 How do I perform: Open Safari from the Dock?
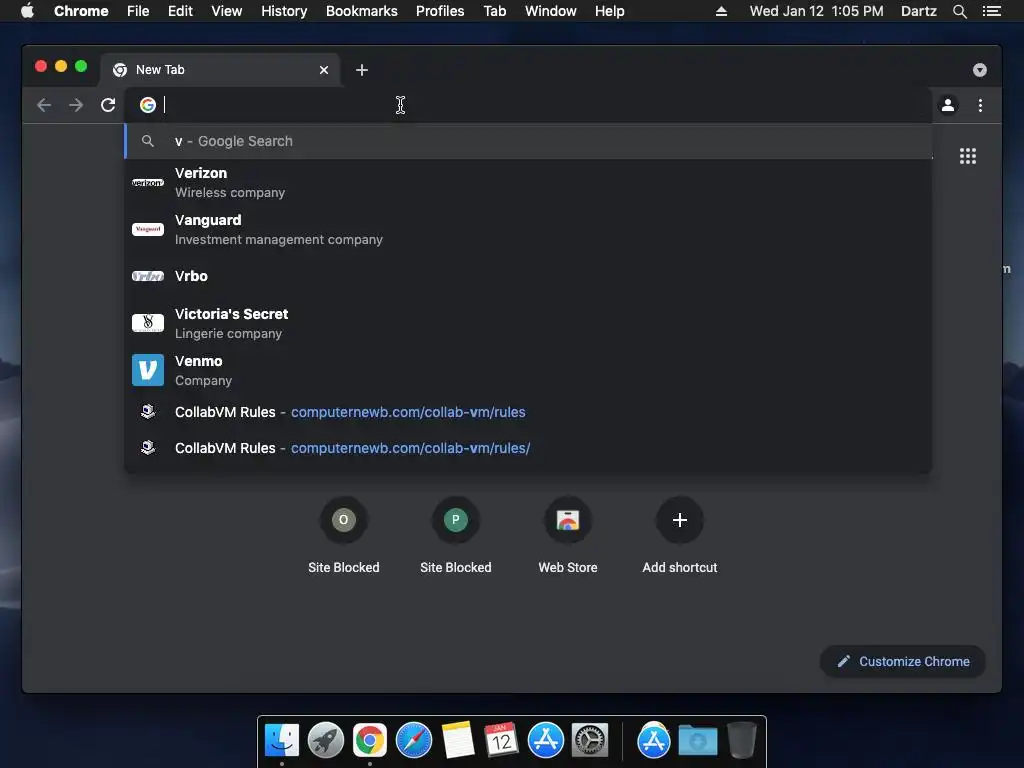(414, 741)
